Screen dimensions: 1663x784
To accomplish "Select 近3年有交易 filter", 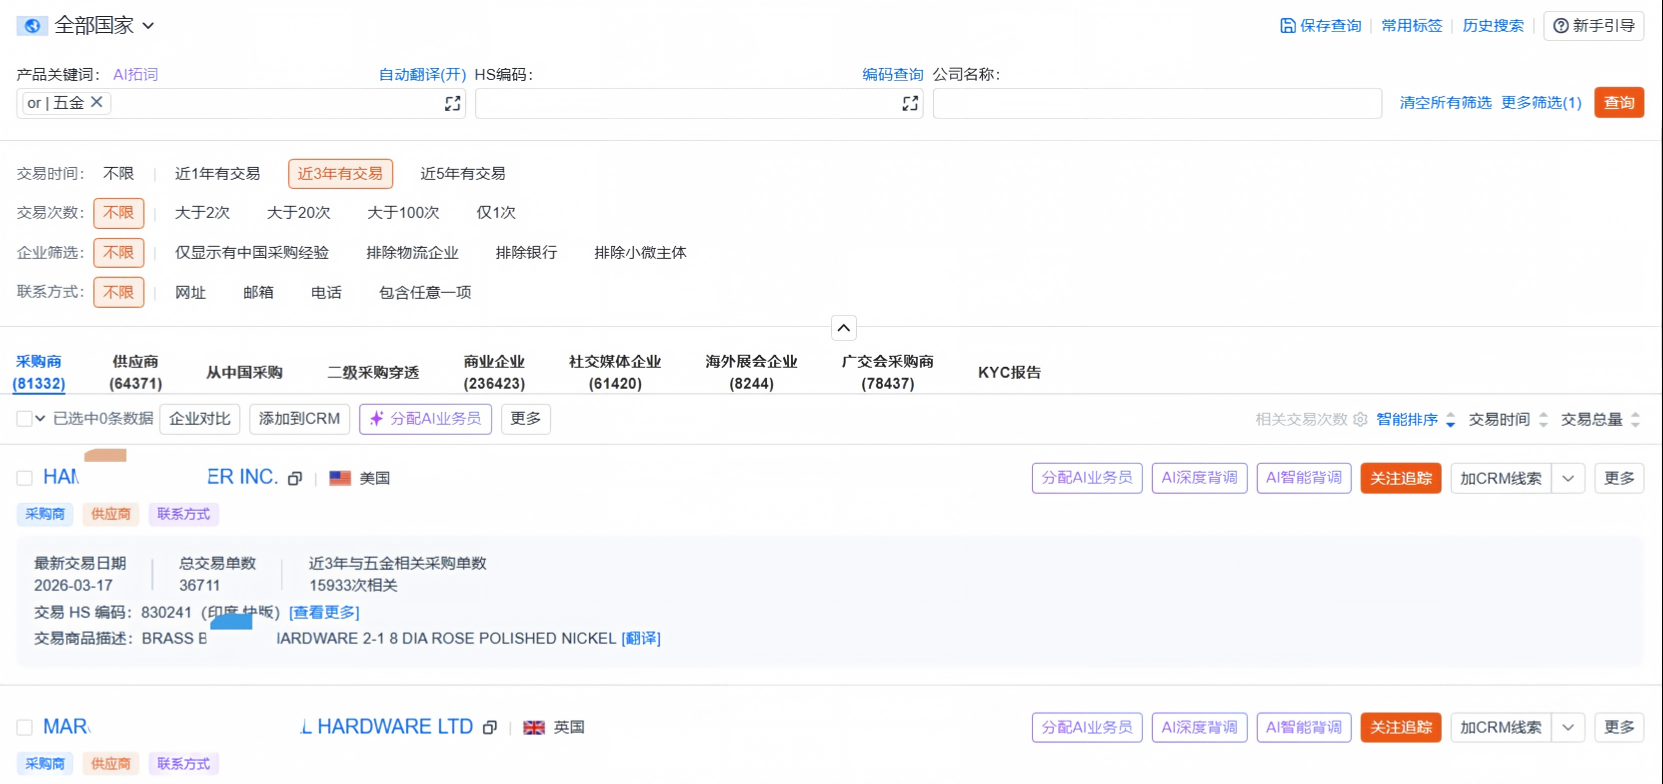I will pyautogui.click(x=340, y=174).
